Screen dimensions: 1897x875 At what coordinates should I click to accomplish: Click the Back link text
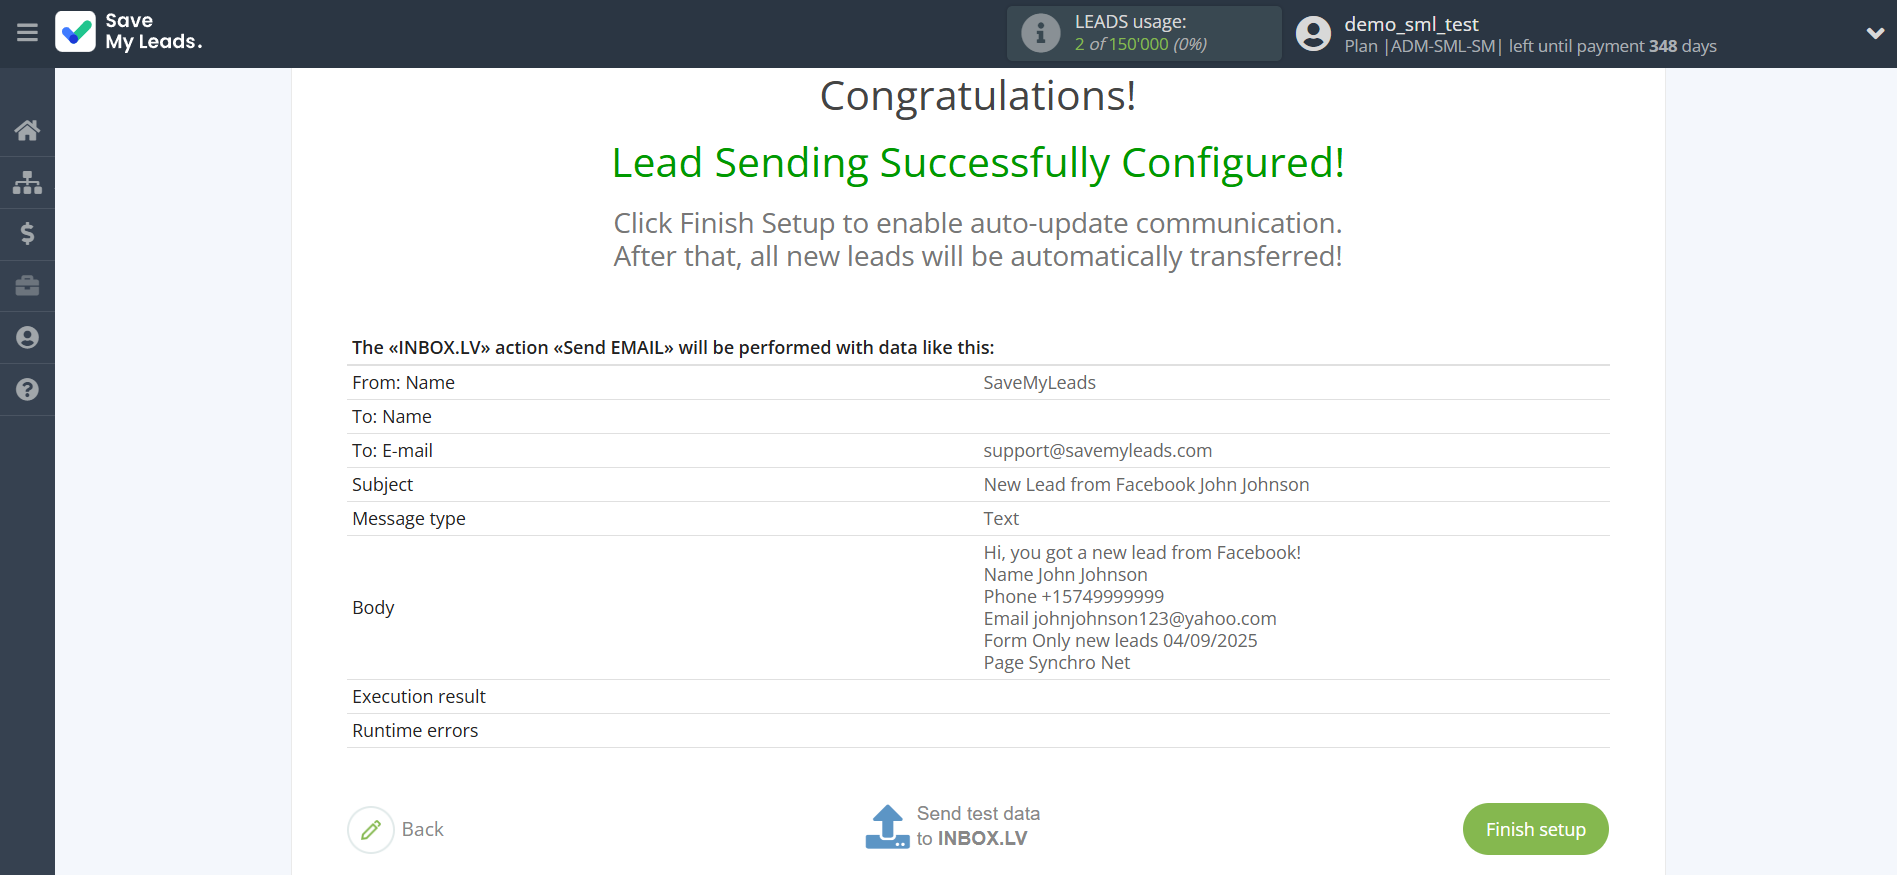[422, 829]
